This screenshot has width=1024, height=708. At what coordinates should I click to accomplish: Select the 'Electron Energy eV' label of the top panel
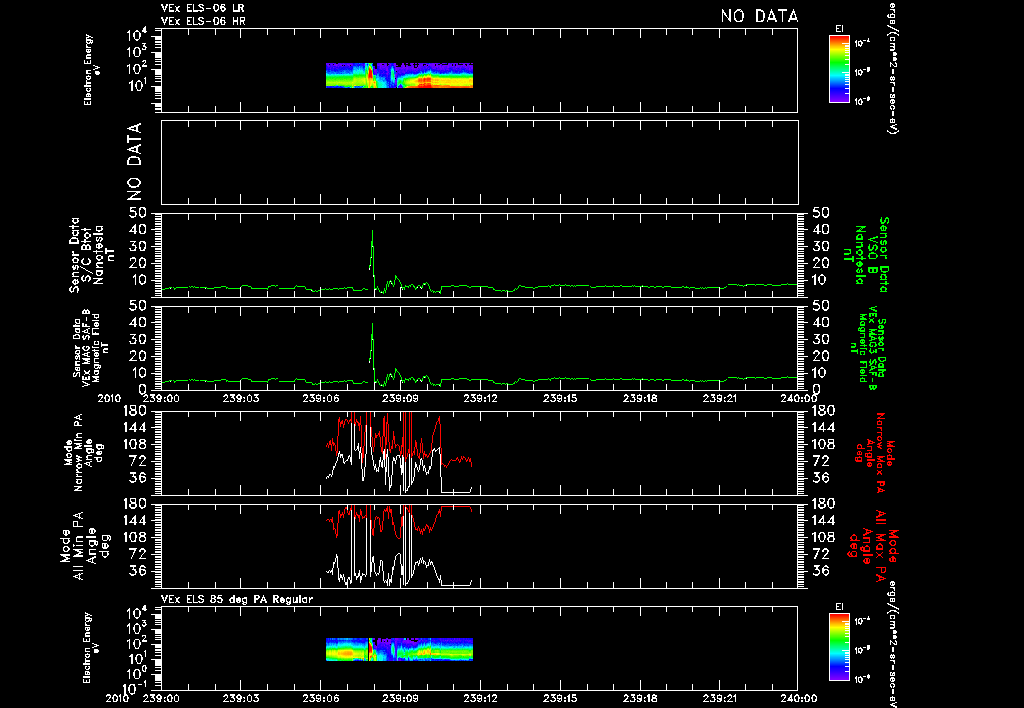[x=92, y=70]
